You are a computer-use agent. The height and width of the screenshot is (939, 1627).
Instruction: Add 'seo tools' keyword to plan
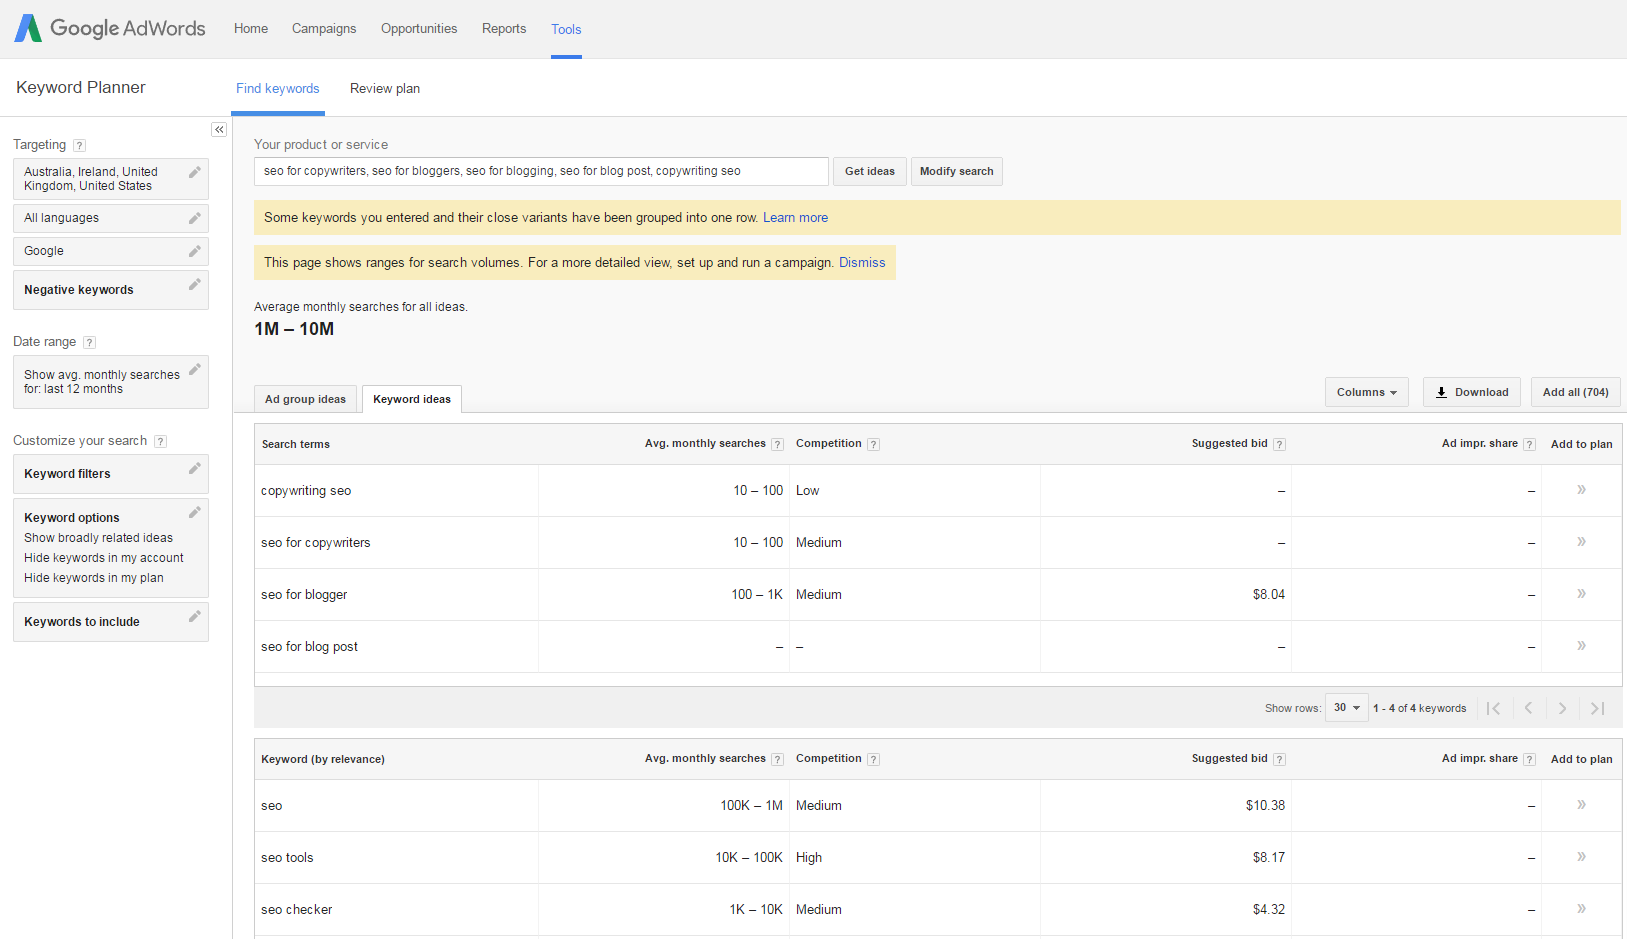tap(1581, 857)
